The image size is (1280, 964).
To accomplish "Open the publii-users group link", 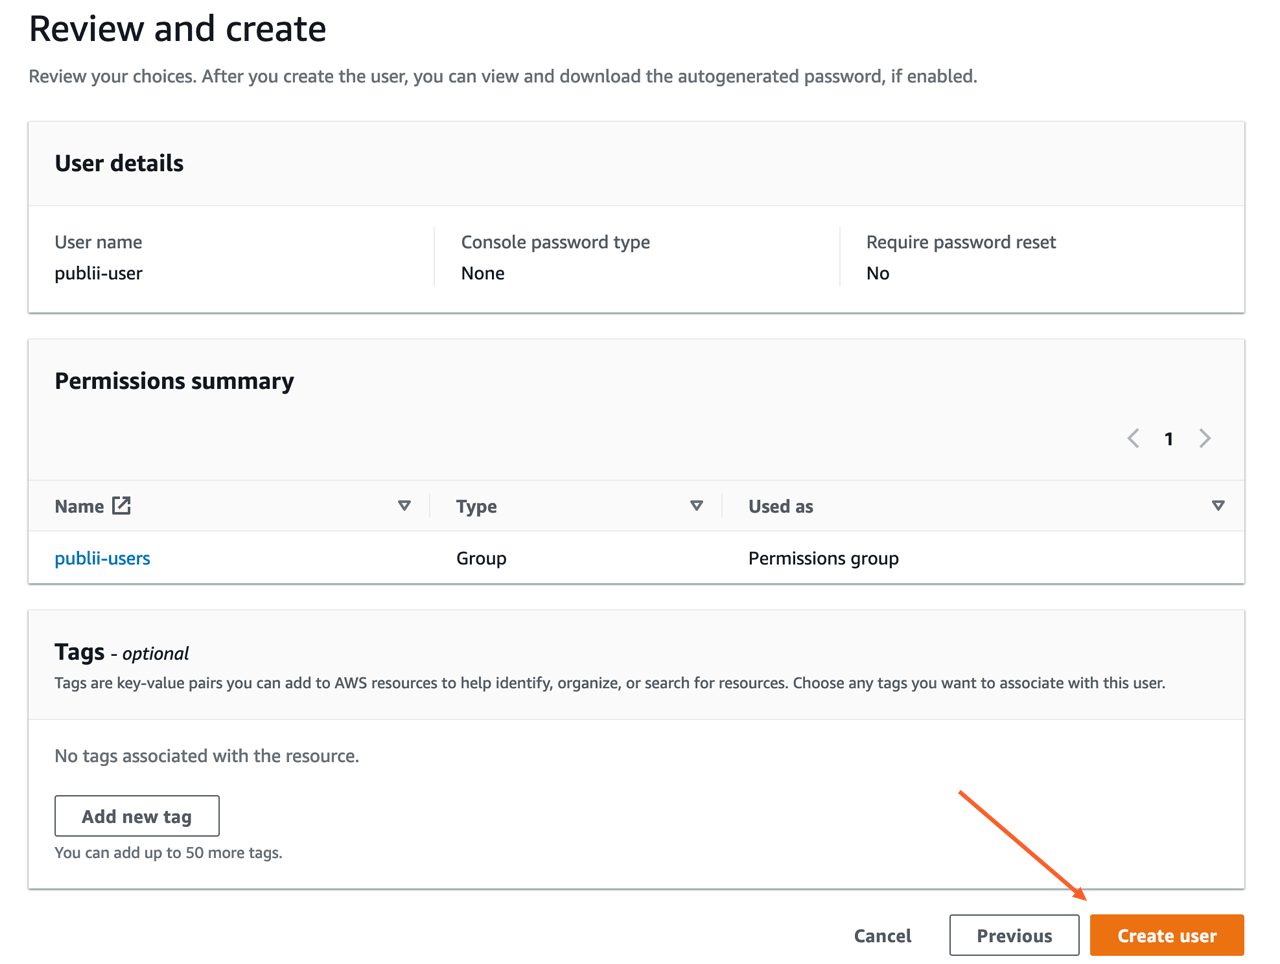I will click(x=102, y=558).
